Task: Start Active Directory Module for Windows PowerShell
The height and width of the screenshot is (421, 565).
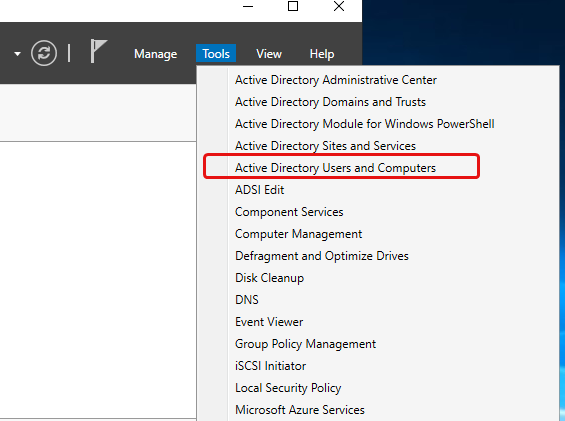Action: coord(365,124)
